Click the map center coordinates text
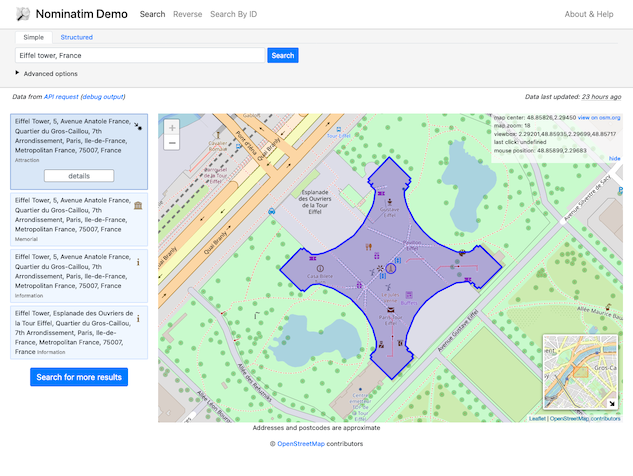Image resolution: width=633 pixels, height=476 pixels. pos(535,117)
